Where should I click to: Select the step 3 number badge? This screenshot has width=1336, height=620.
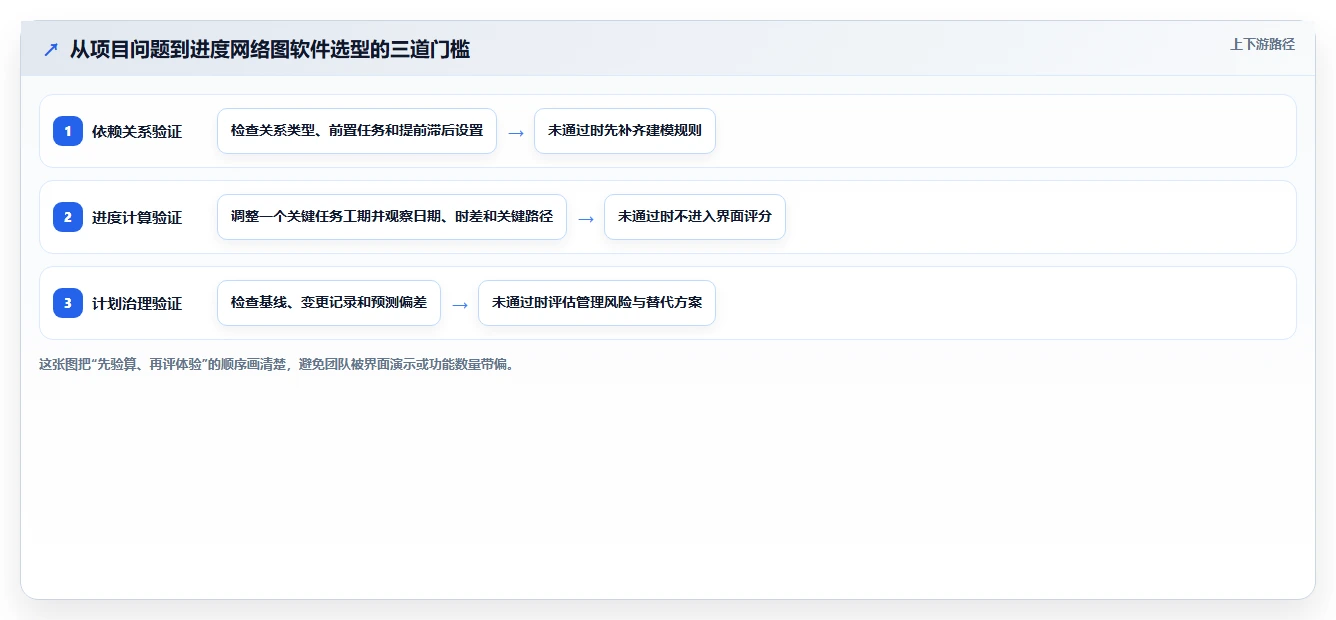(68, 303)
